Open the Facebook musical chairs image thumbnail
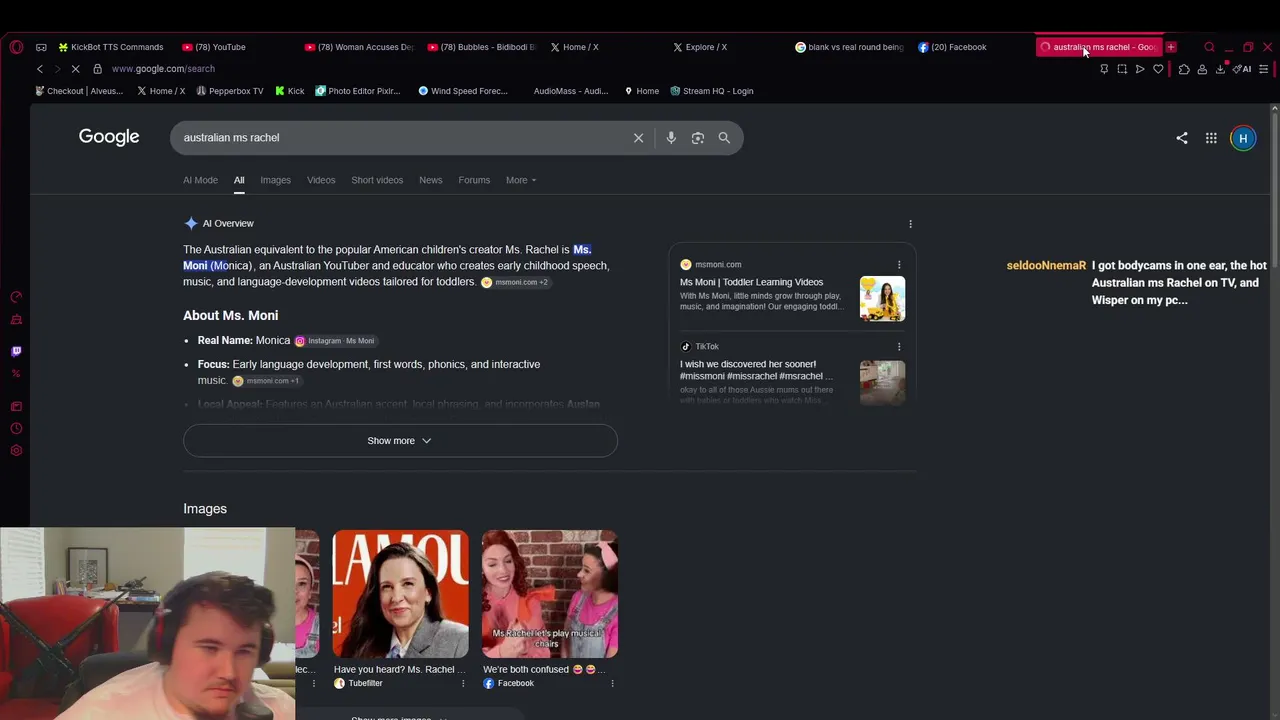 tap(550, 594)
